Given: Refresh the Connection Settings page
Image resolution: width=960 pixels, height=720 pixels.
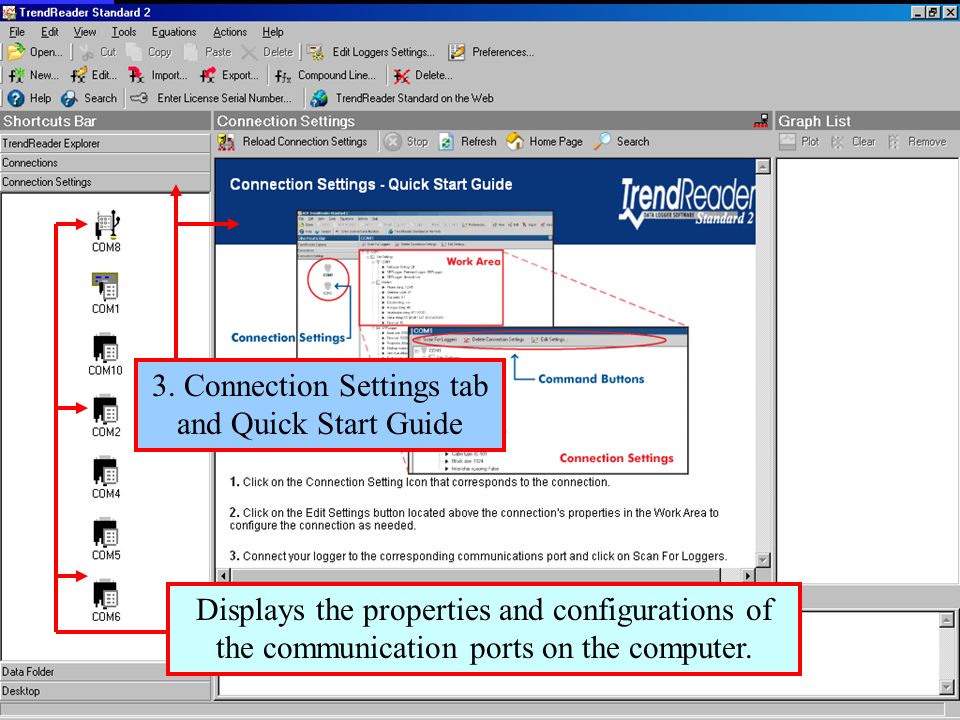Looking at the screenshot, I should pos(467,141).
